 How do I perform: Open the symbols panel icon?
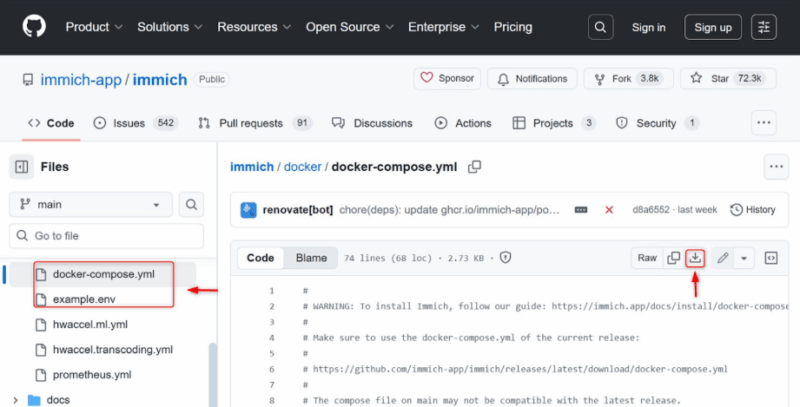771,258
